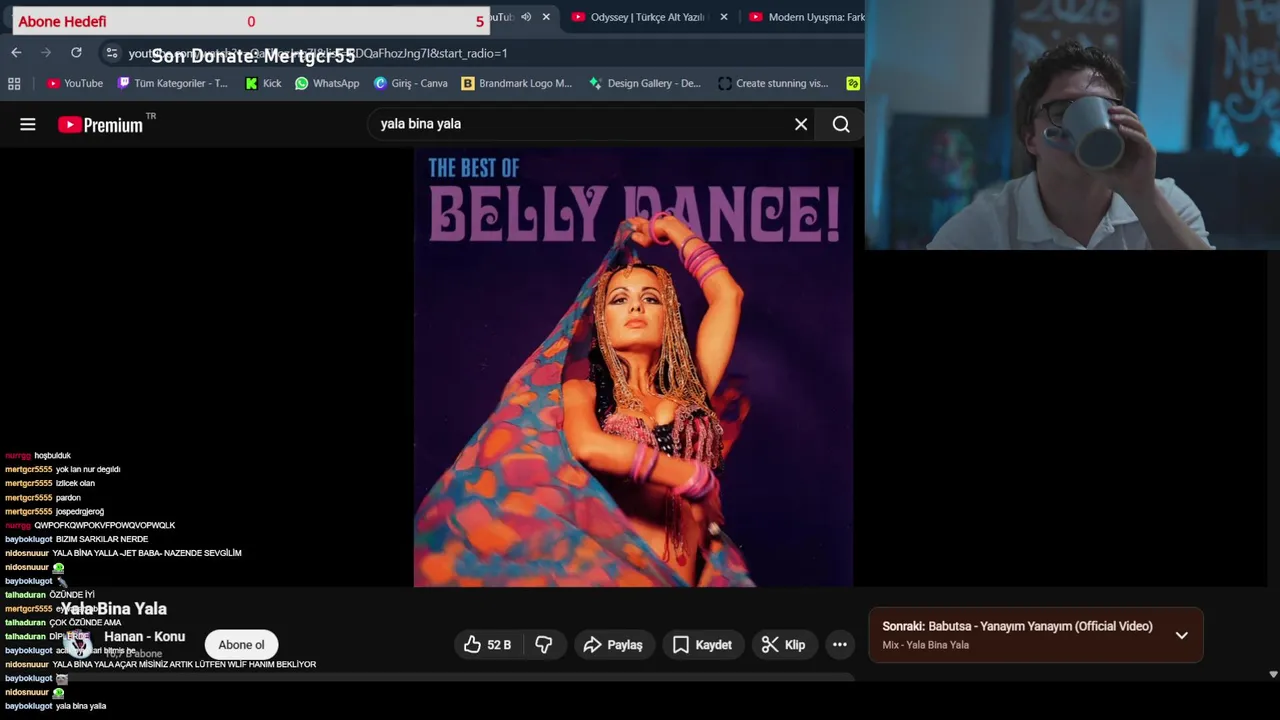Click the 52 B like count
This screenshot has width=1280, height=720.
(x=499, y=645)
